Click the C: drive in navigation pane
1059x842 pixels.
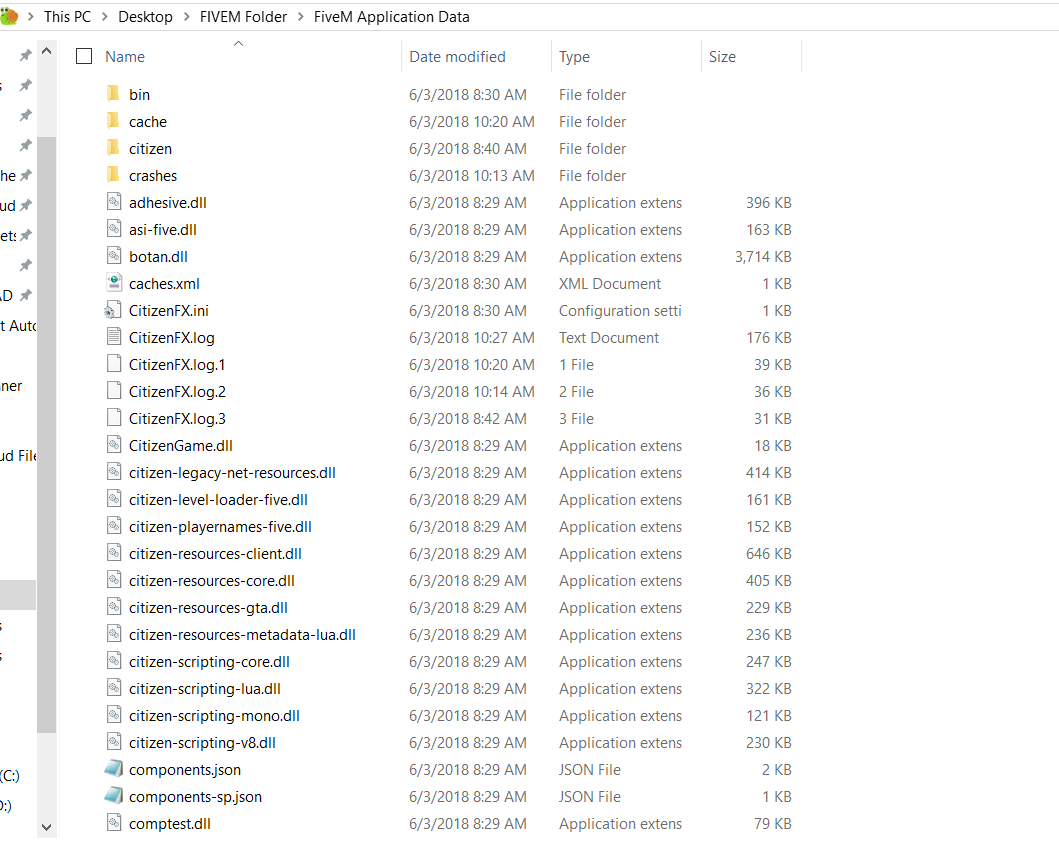[10, 775]
